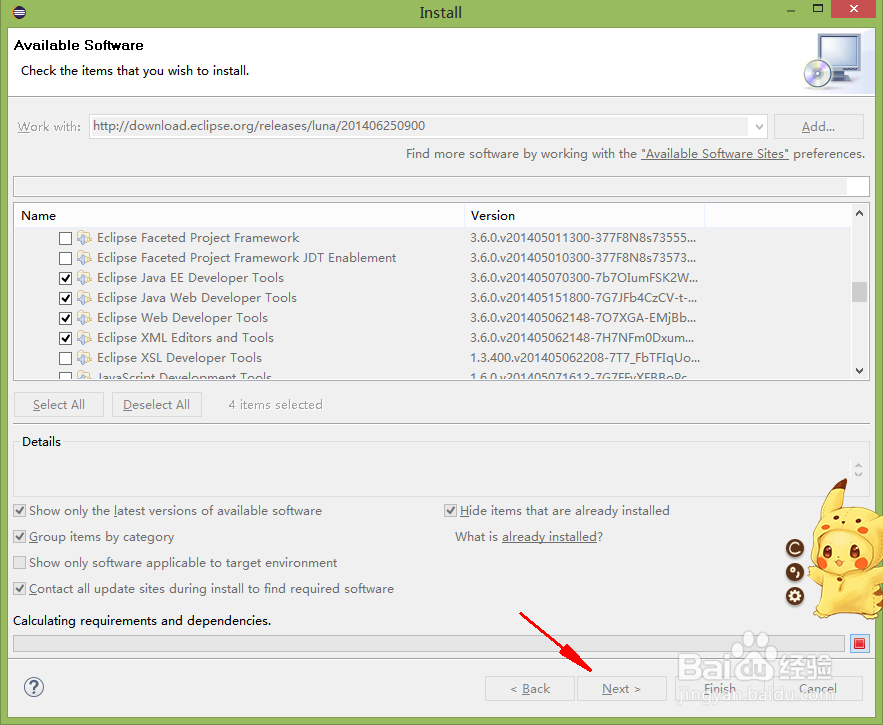Click the Name column header
Viewport: 883px width, 725px height.
click(239, 216)
